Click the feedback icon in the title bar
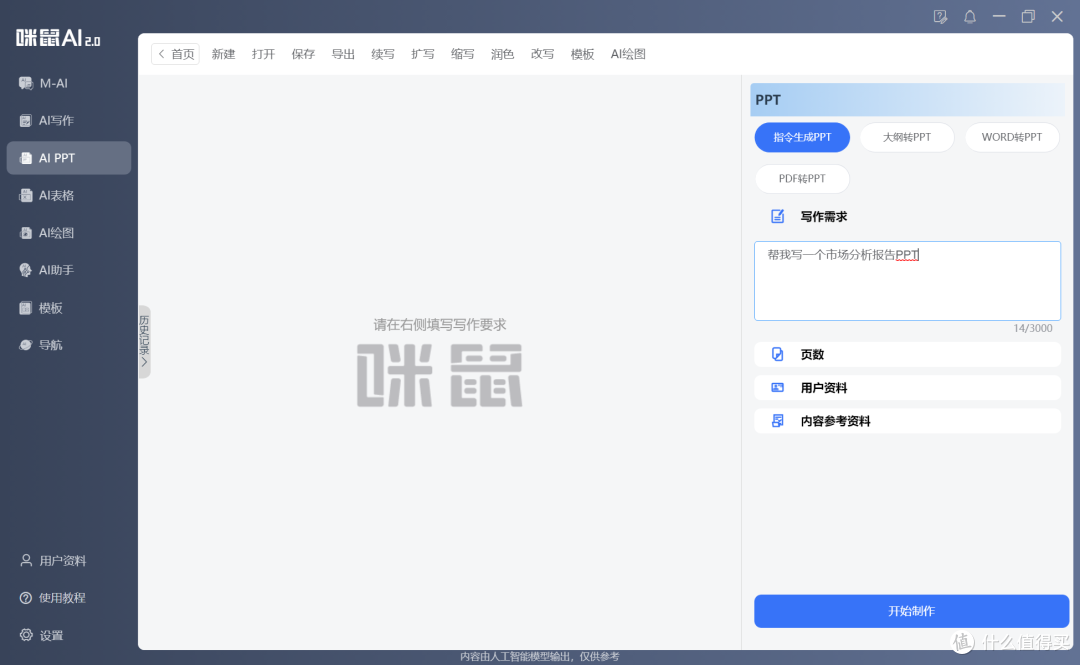The width and height of the screenshot is (1080, 665). coord(940,17)
